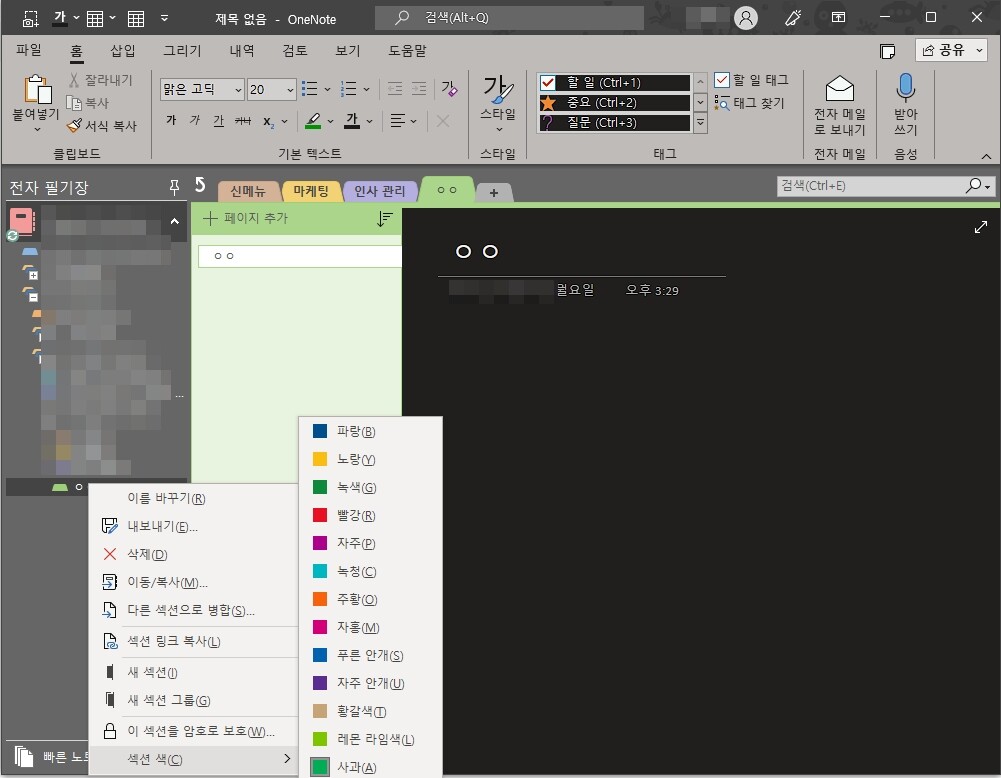Apply Question tag (질문 Ctrl+3)

coord(615,123)
